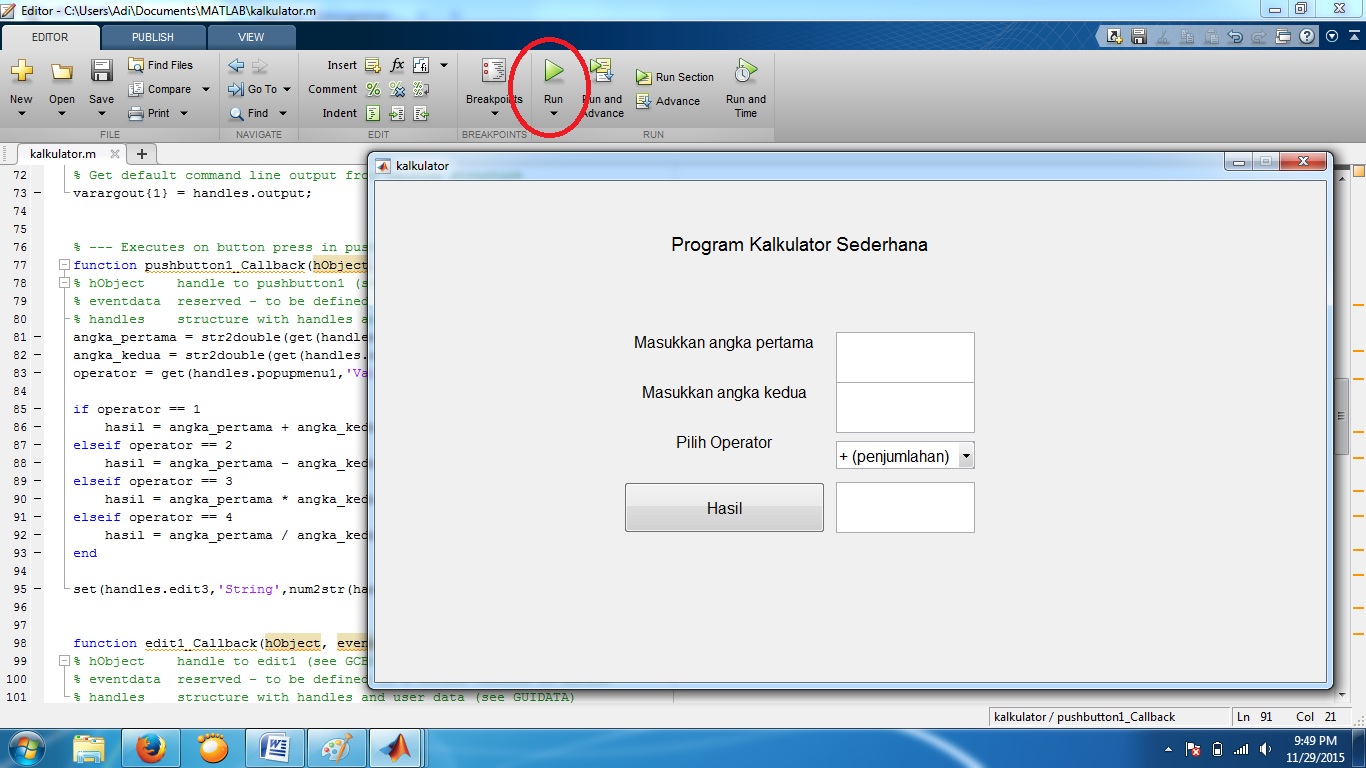Click the Find Files button
Screen dimensions: 1366x768
pos(160,65)
